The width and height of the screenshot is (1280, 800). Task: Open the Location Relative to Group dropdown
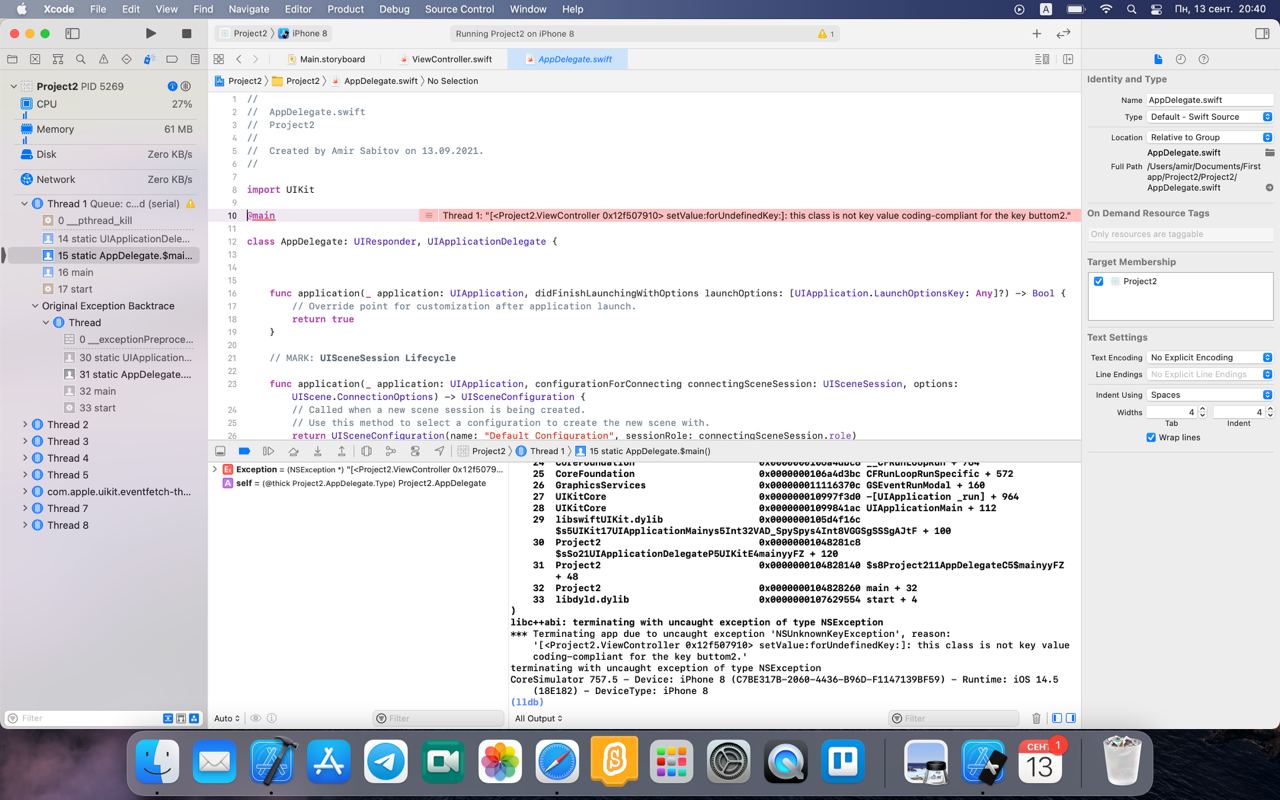tap(1210, 137)
